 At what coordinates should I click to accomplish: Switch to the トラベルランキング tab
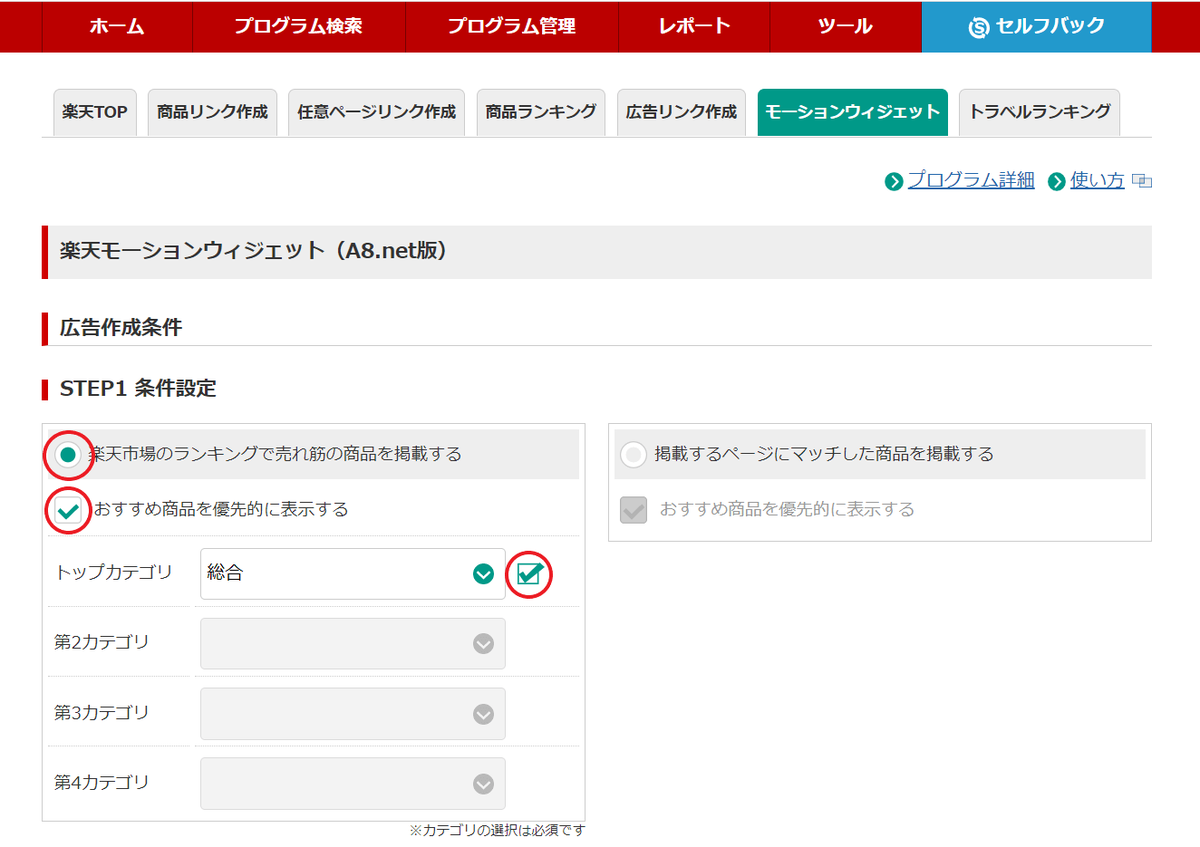1039,112
